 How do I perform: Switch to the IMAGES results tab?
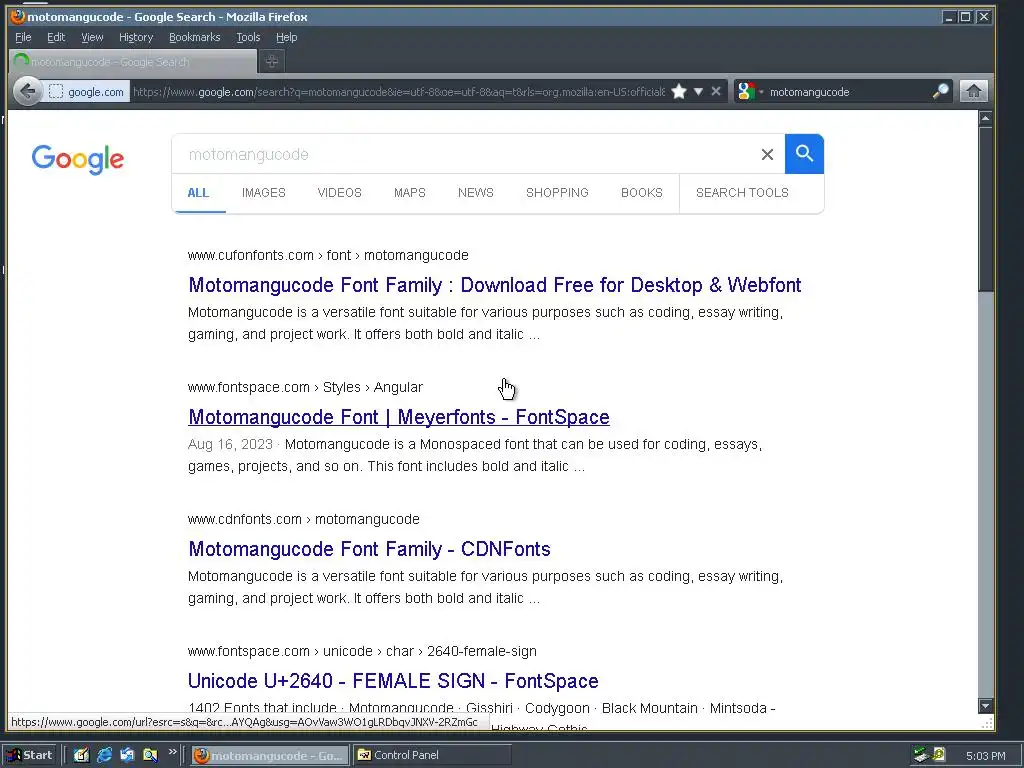coord(264,193)
